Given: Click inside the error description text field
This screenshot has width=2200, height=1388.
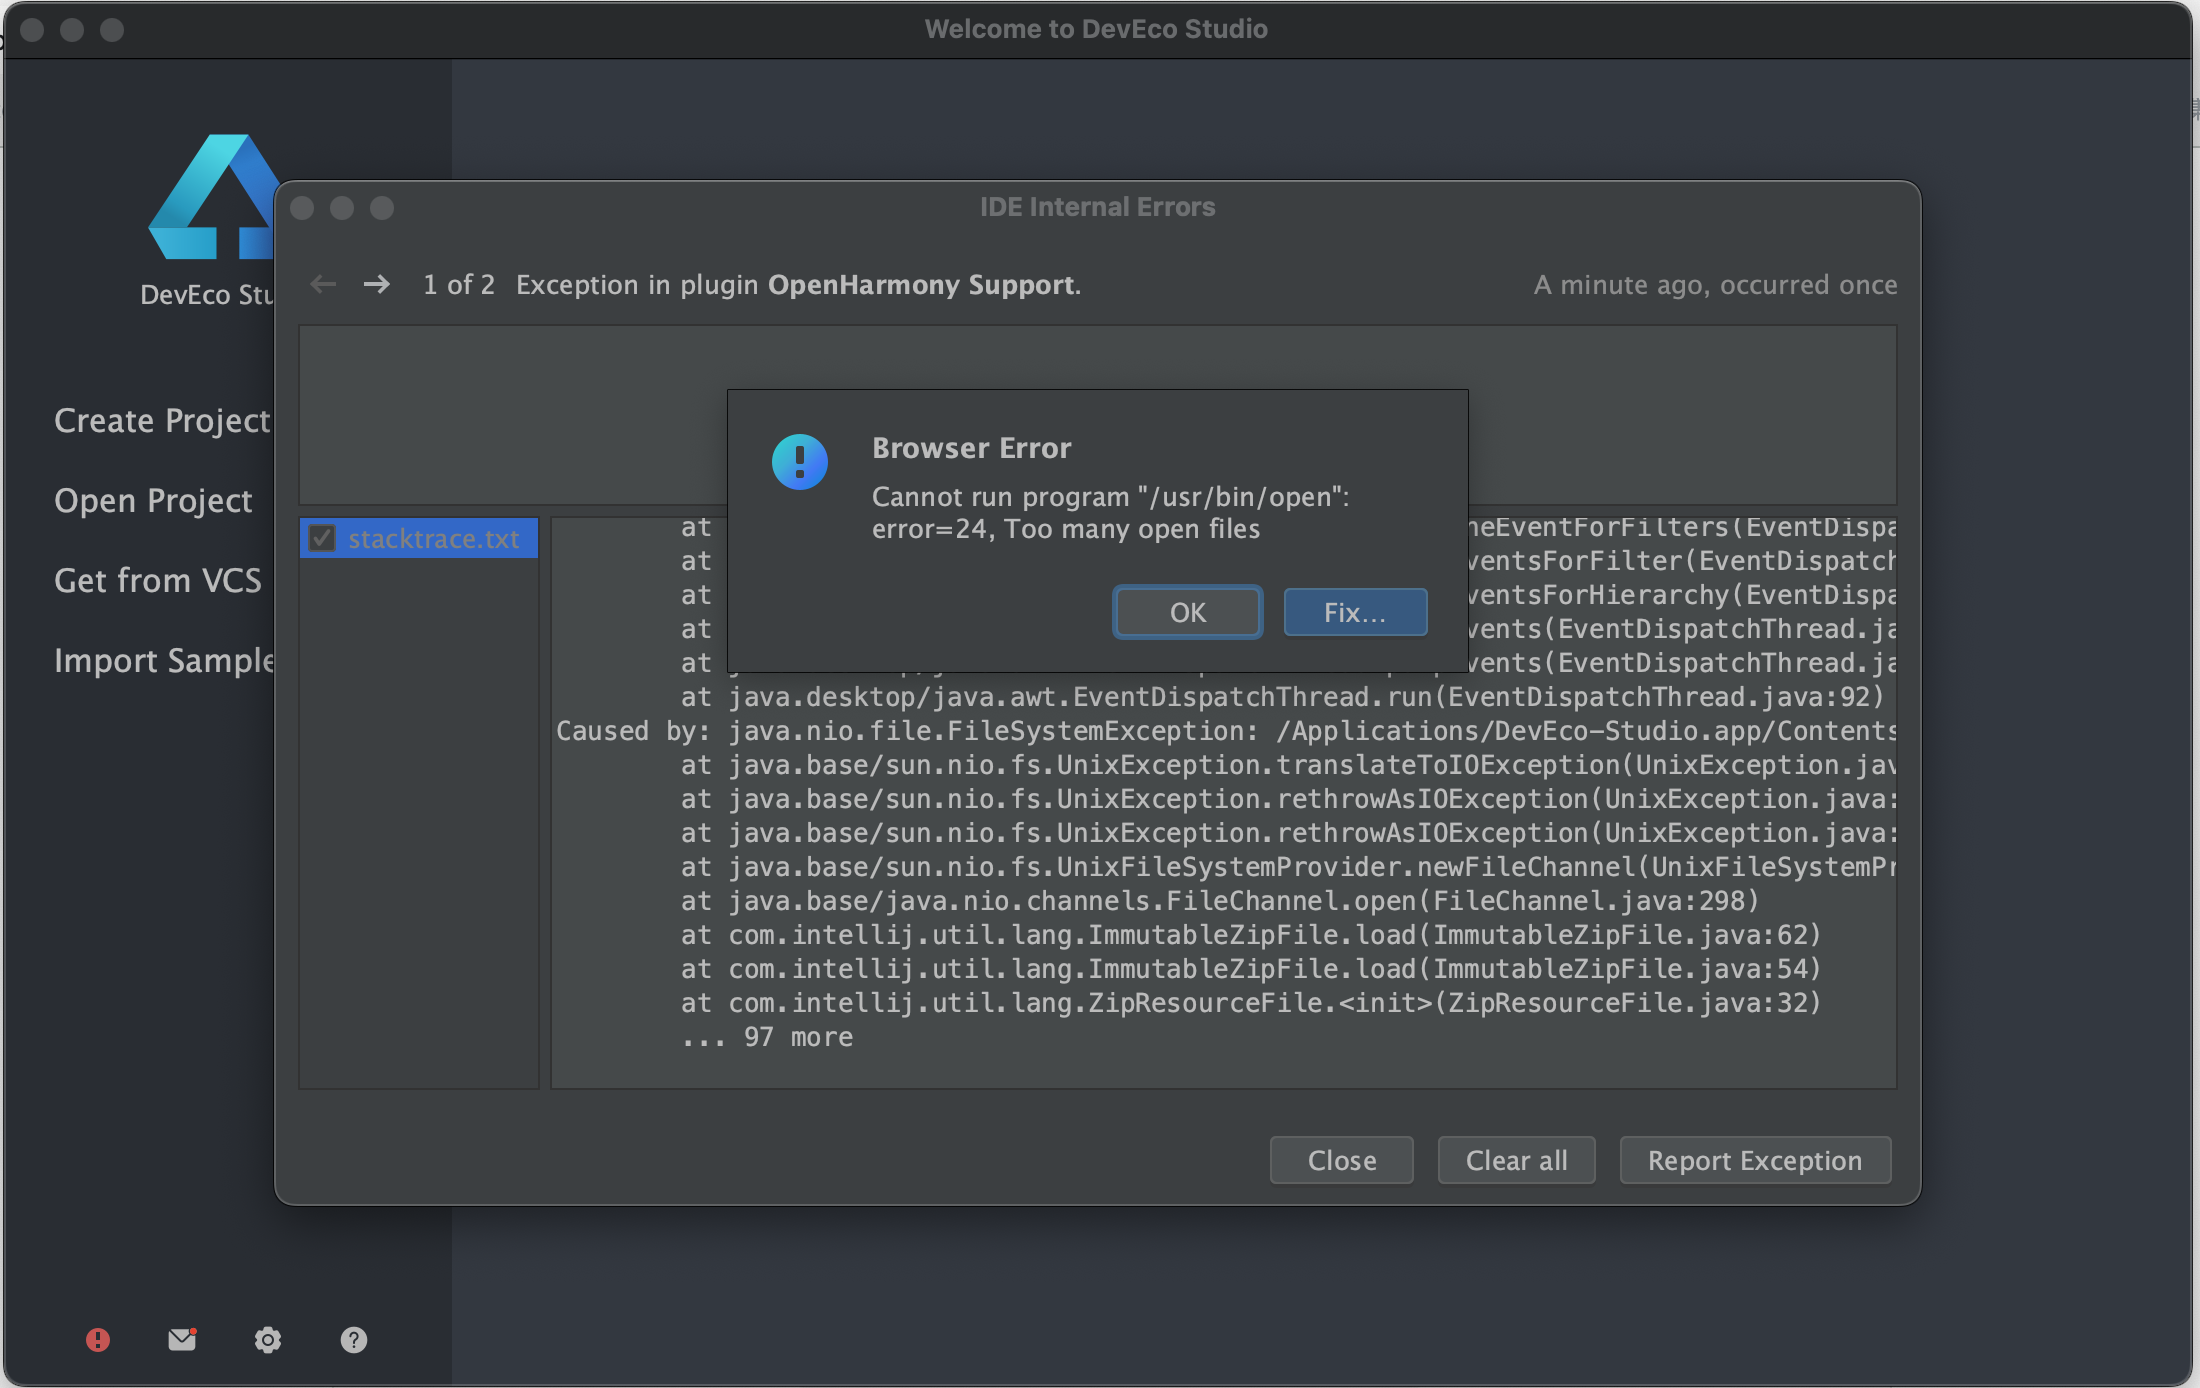Looking at the screenshot, I should 510,415.
